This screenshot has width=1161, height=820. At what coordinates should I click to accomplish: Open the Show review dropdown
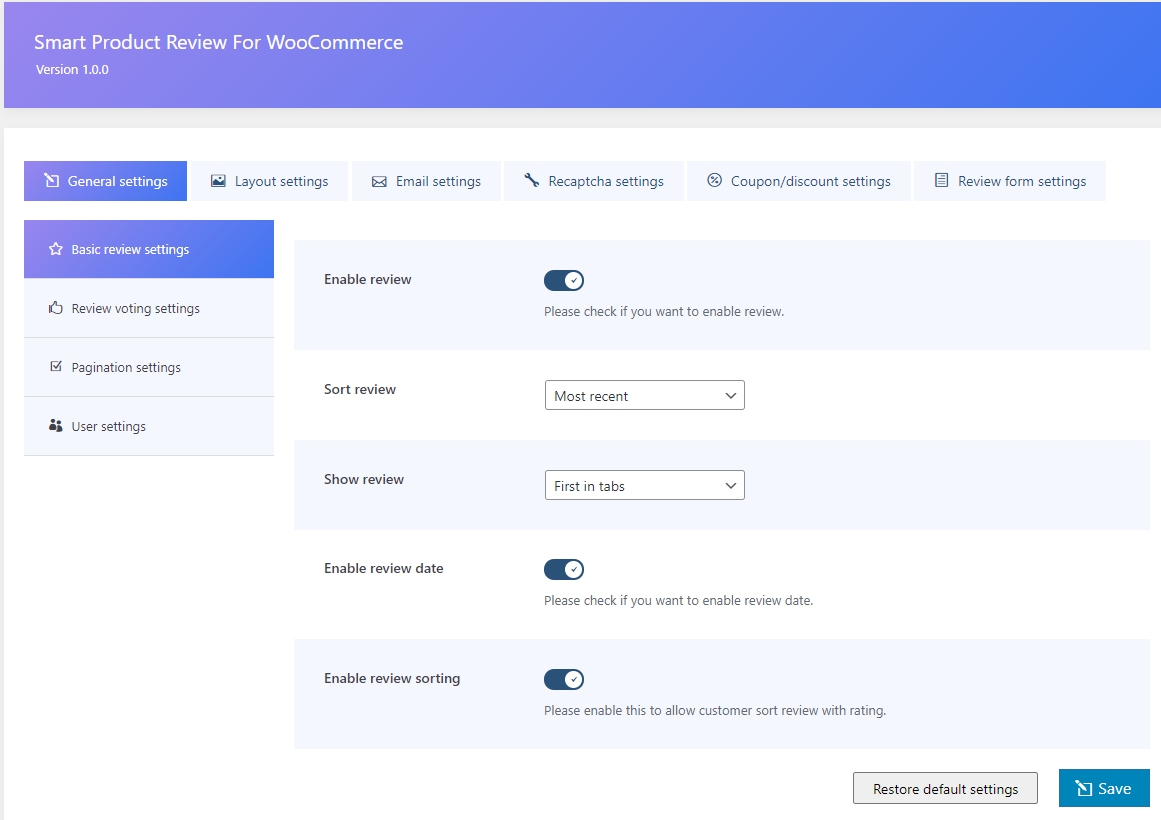pyautogui.click(x=644, y=485)
